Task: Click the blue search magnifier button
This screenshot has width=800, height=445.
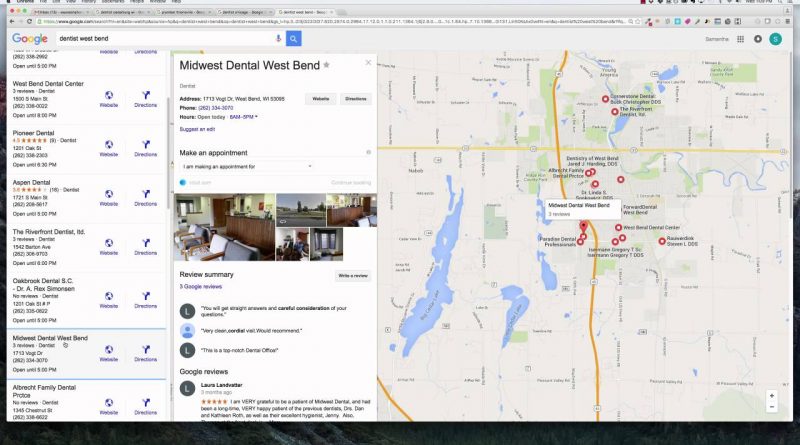Action: pyautogui.click(x=294, y=38)
